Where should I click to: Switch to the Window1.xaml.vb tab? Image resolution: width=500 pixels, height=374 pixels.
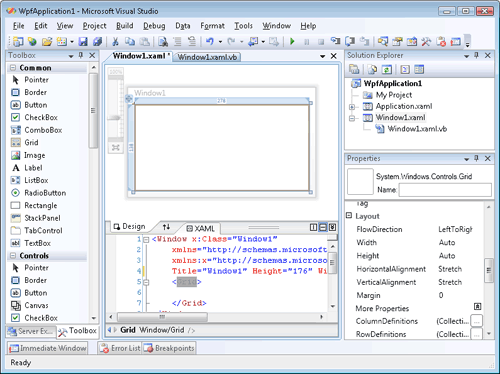[x=207, y=57]
